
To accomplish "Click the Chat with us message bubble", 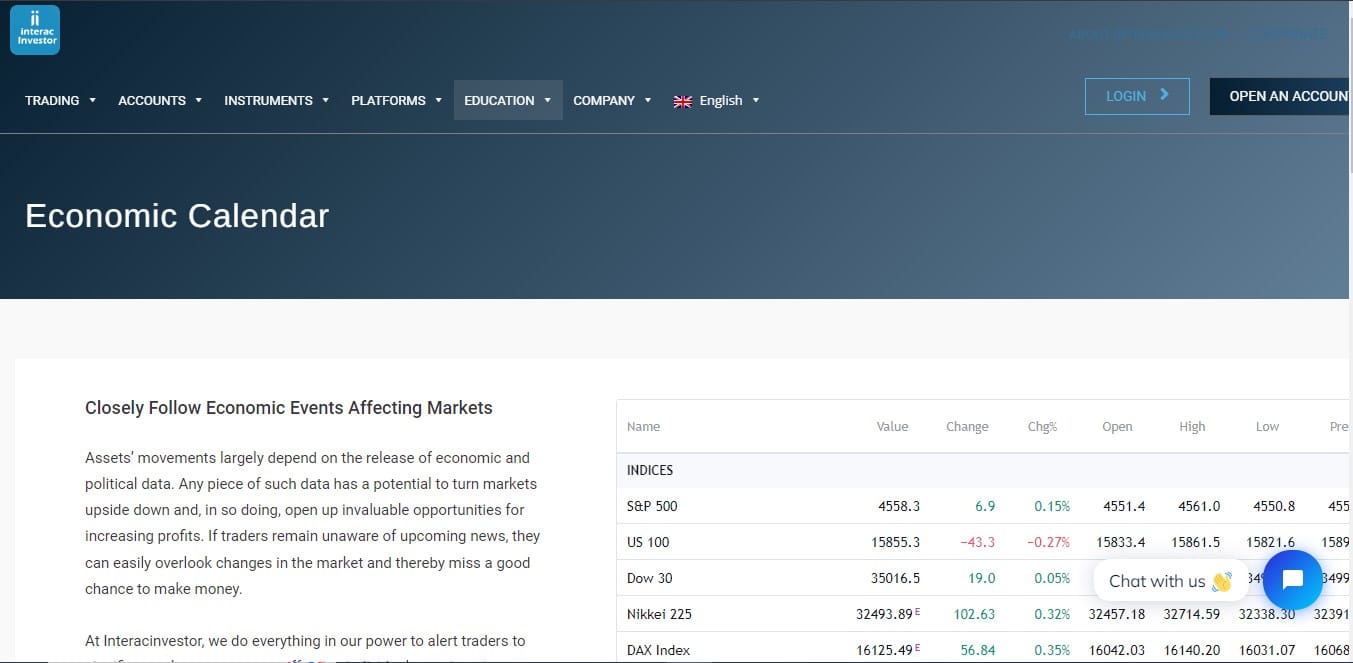I will tap(1170, 581).
